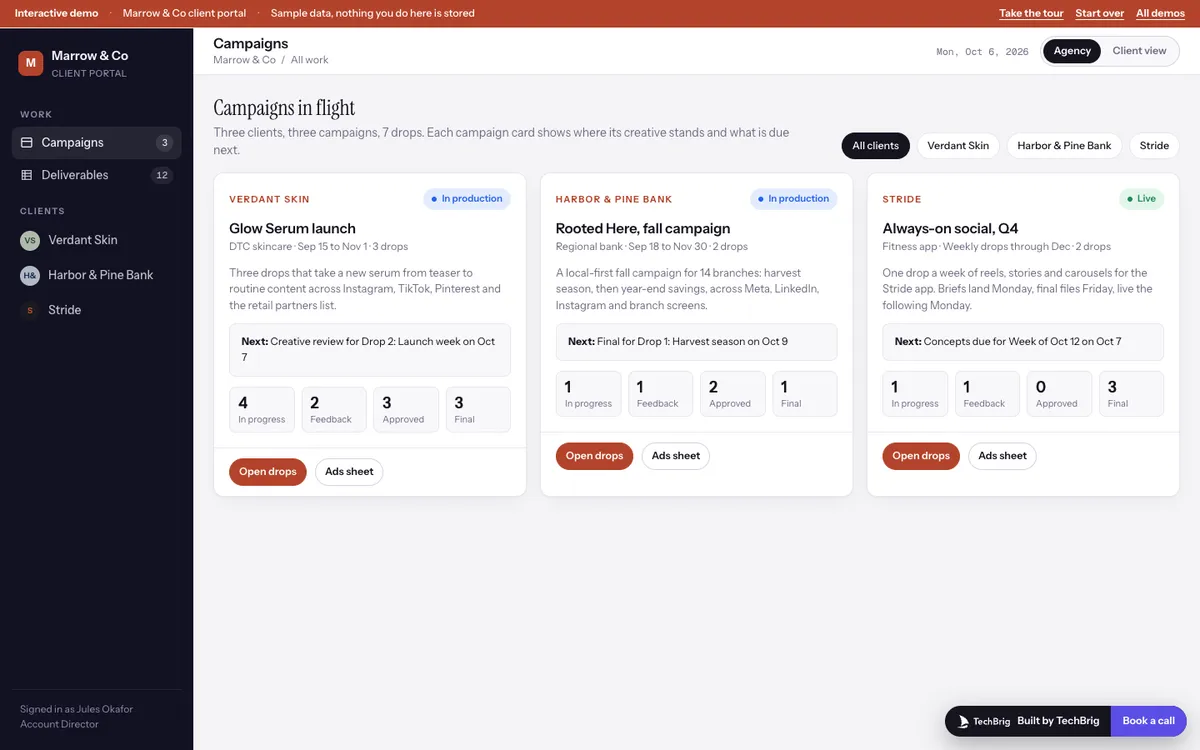The height and width of the screenshot is (750, 1200).
Task: Click All work breadcrumb
Action: (310, 60)
